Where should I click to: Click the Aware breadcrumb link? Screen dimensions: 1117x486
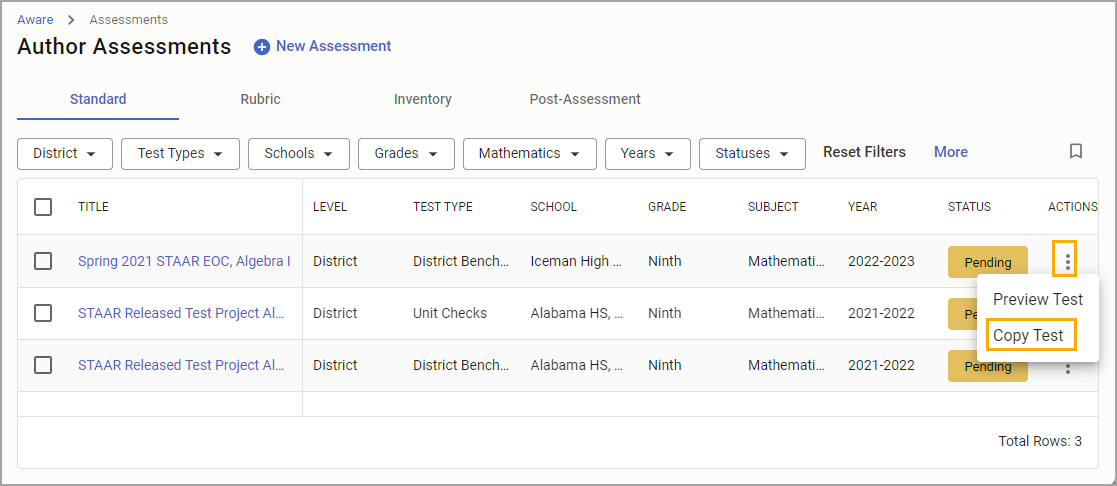pyautogui.click(x=35, y=20)
